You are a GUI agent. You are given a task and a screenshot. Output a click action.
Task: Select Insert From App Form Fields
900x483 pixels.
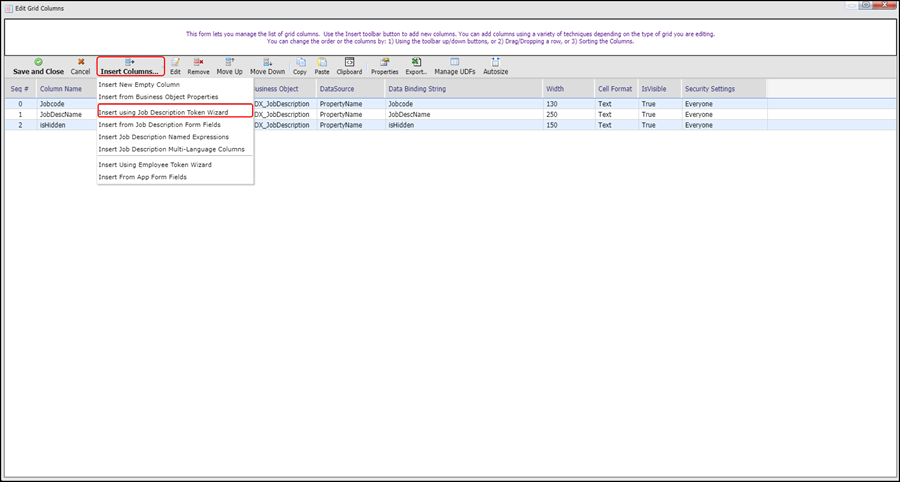(x=142, y=177)
